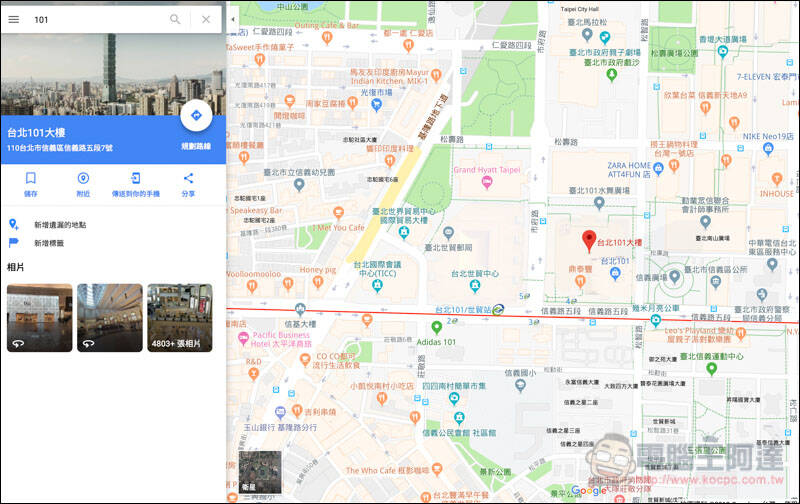Click the 光復市場 shopping cart marker

pyautogui.click(x=377, y=105)
